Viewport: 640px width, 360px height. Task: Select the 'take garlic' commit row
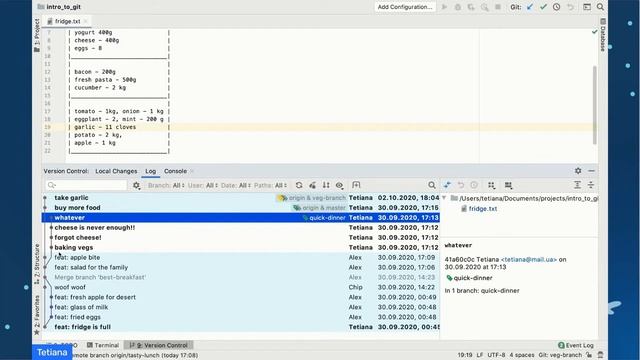pos(241,198)
